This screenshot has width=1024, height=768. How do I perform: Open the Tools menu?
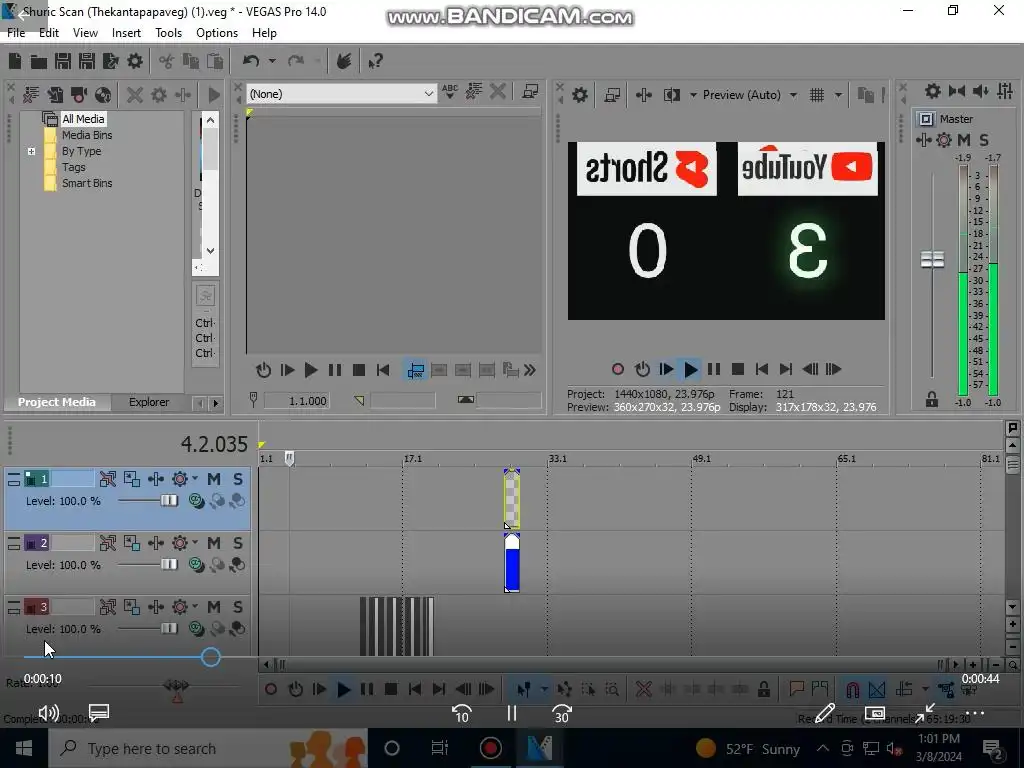click(168, 33)
